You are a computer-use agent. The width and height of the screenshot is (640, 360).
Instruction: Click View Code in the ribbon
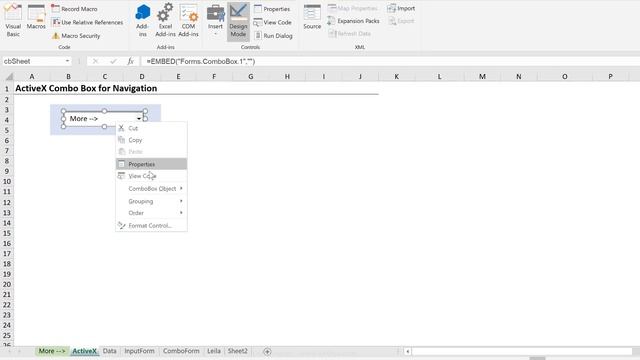pos(272,22)
